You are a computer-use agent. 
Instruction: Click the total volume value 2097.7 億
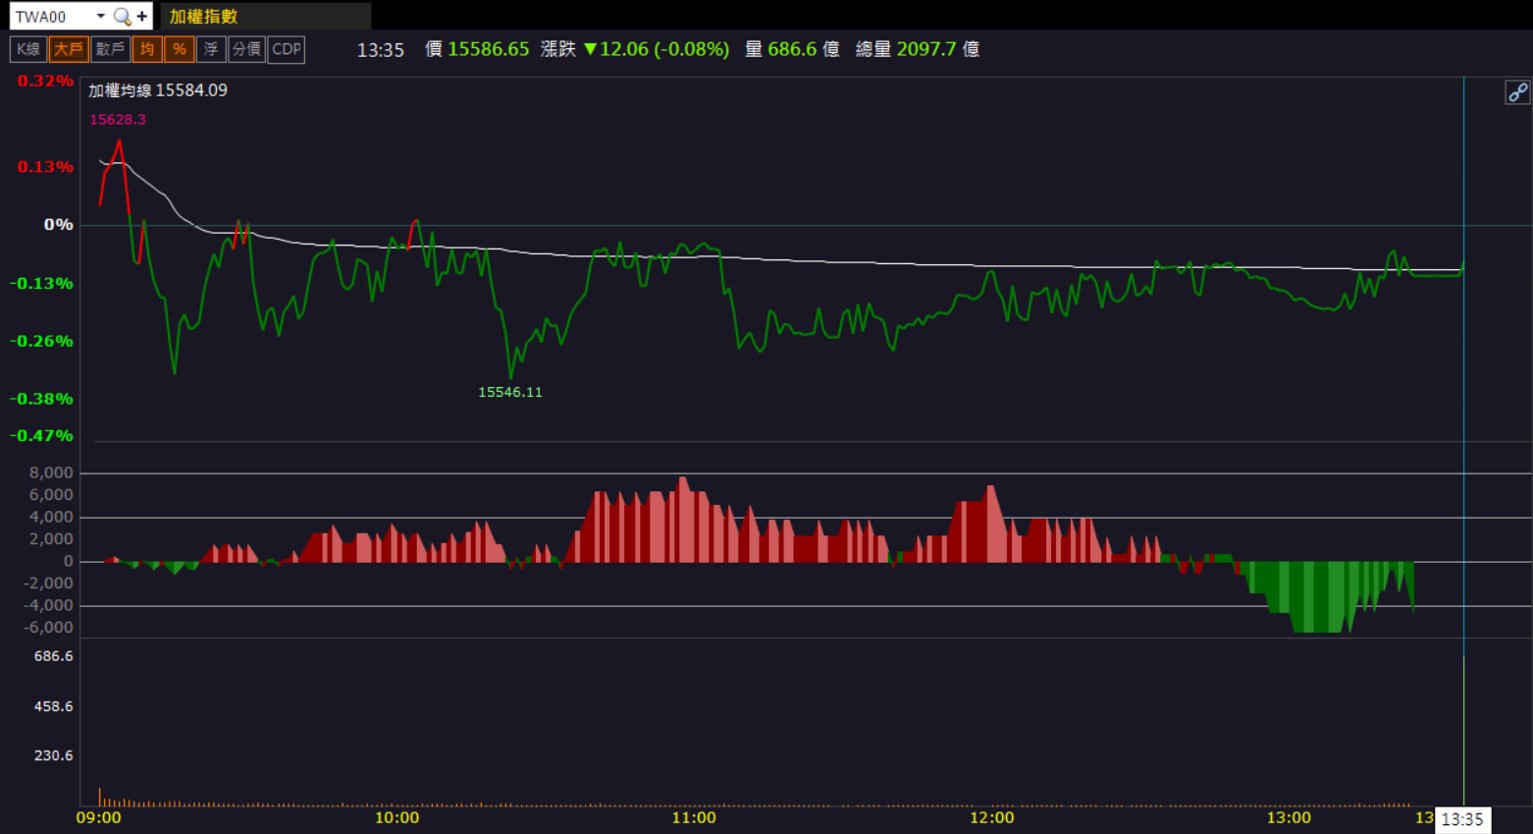pos(938,49)
